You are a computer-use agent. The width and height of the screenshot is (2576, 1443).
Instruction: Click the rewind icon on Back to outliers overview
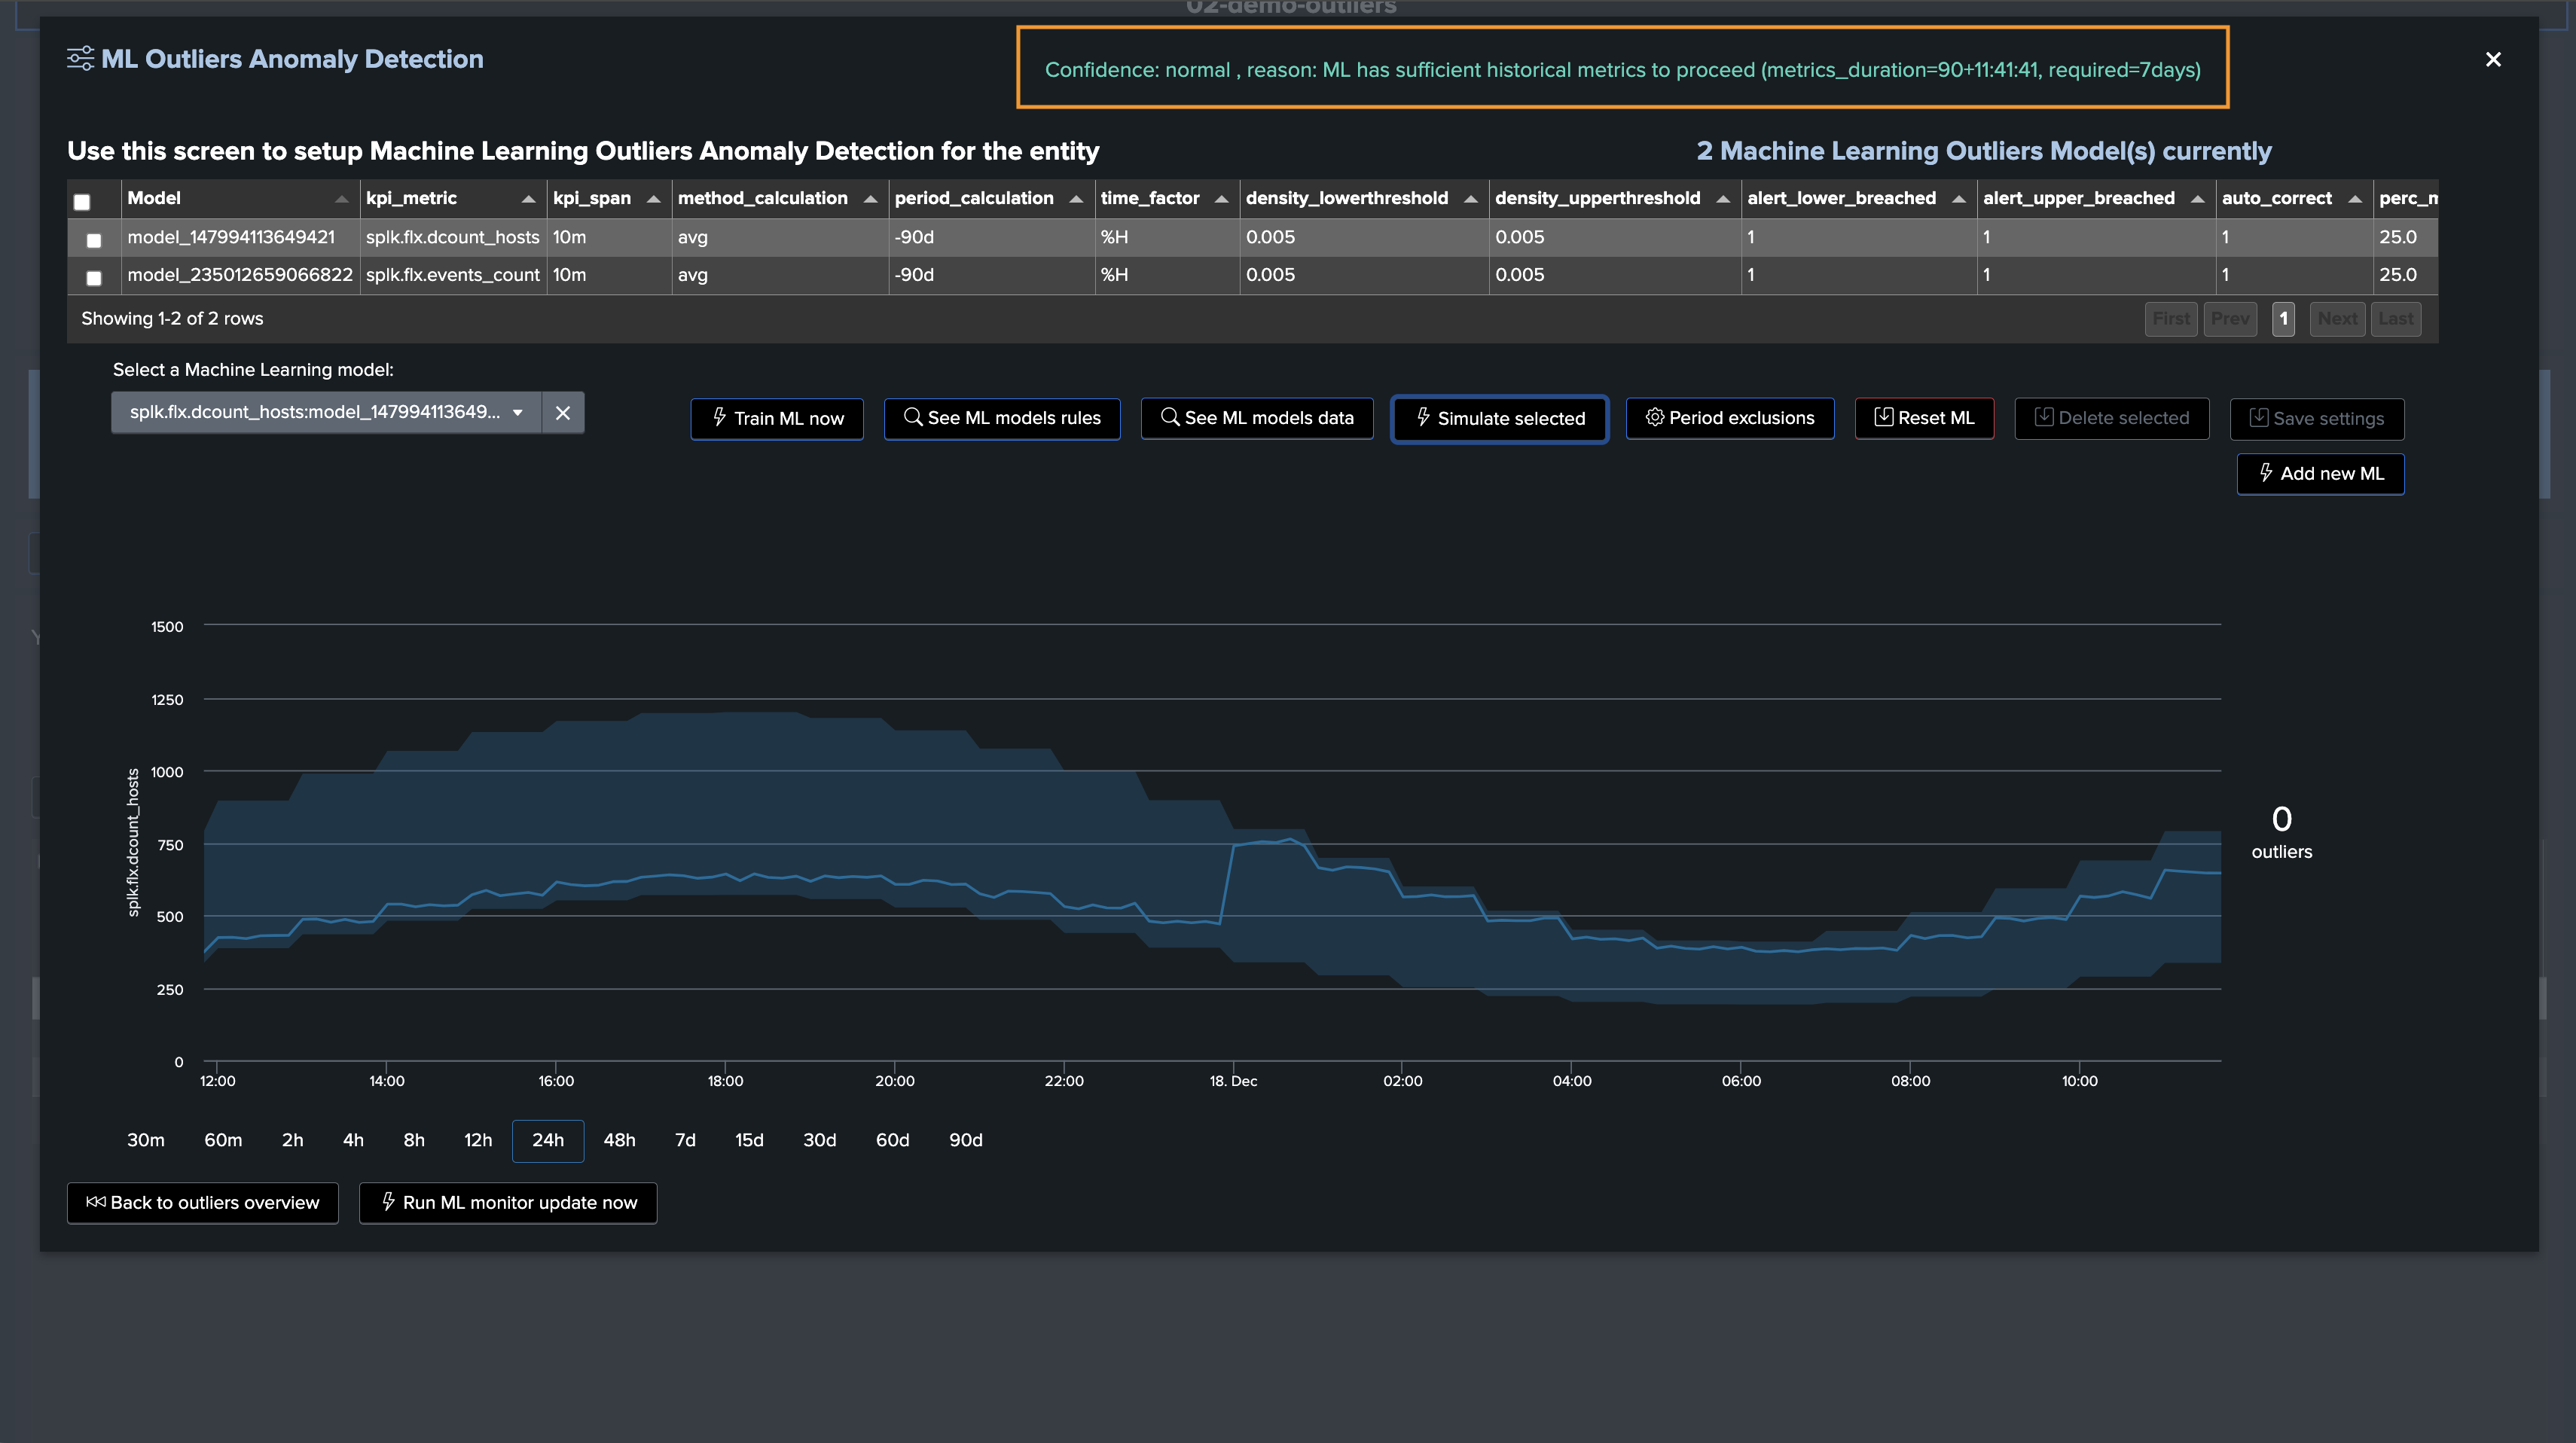coord(96,1202)
